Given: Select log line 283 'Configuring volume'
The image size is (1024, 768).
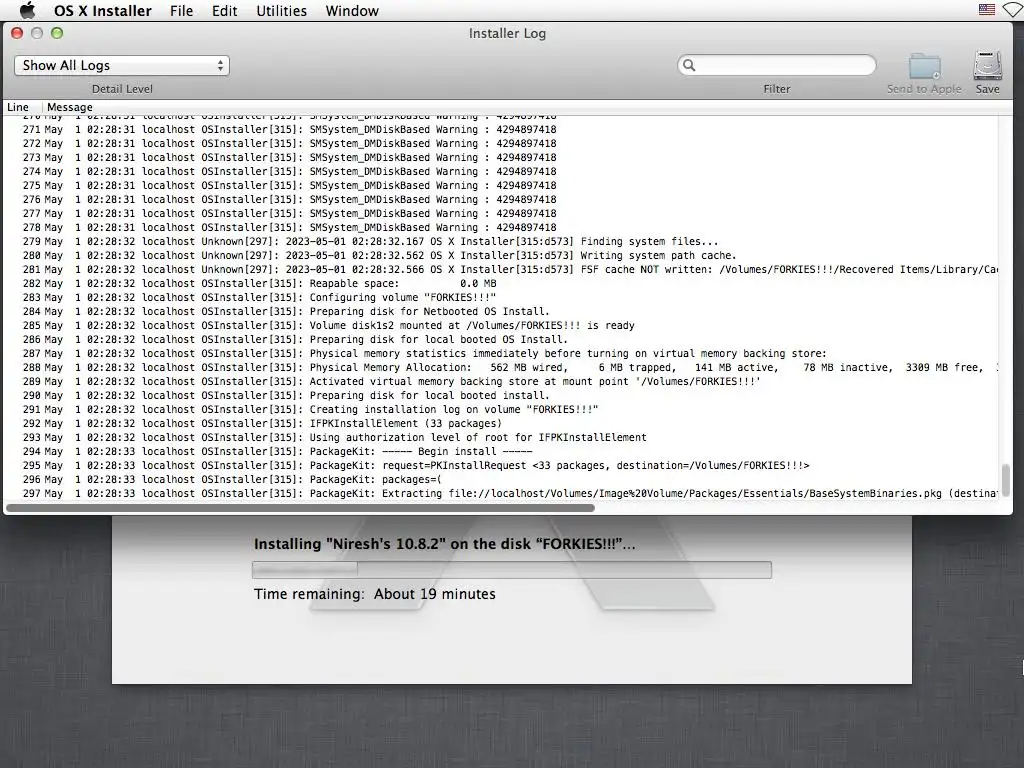Looking at the screenshot, I should coord(502,298).
